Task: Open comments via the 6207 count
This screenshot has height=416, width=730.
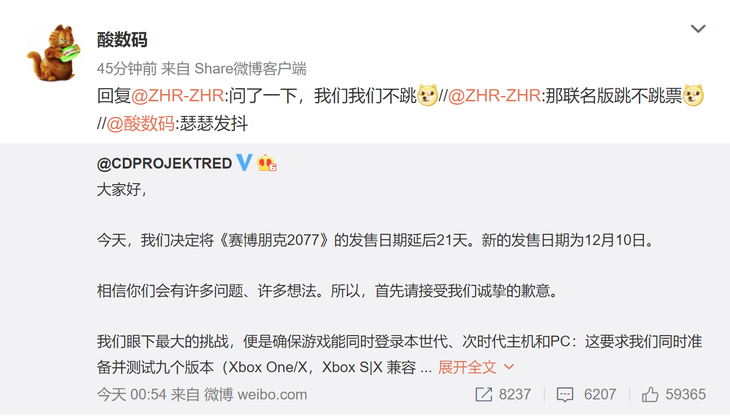Action: point(600,395)
